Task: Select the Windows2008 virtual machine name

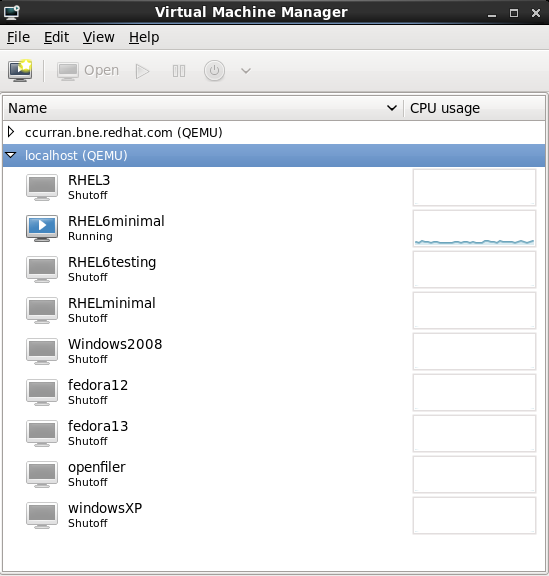Action: (115, 344)
